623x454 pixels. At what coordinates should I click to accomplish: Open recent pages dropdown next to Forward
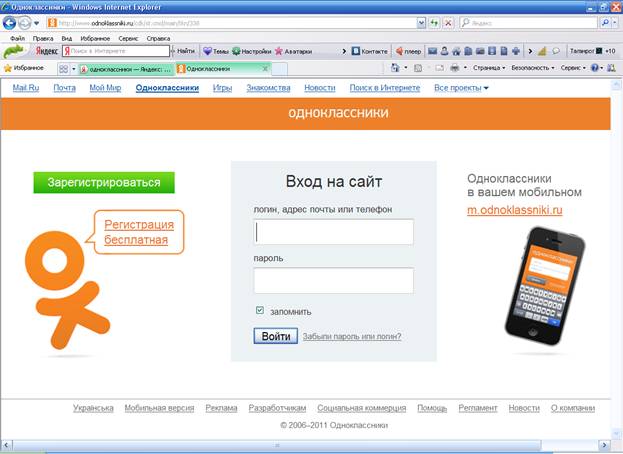click(x=36, y=23)
